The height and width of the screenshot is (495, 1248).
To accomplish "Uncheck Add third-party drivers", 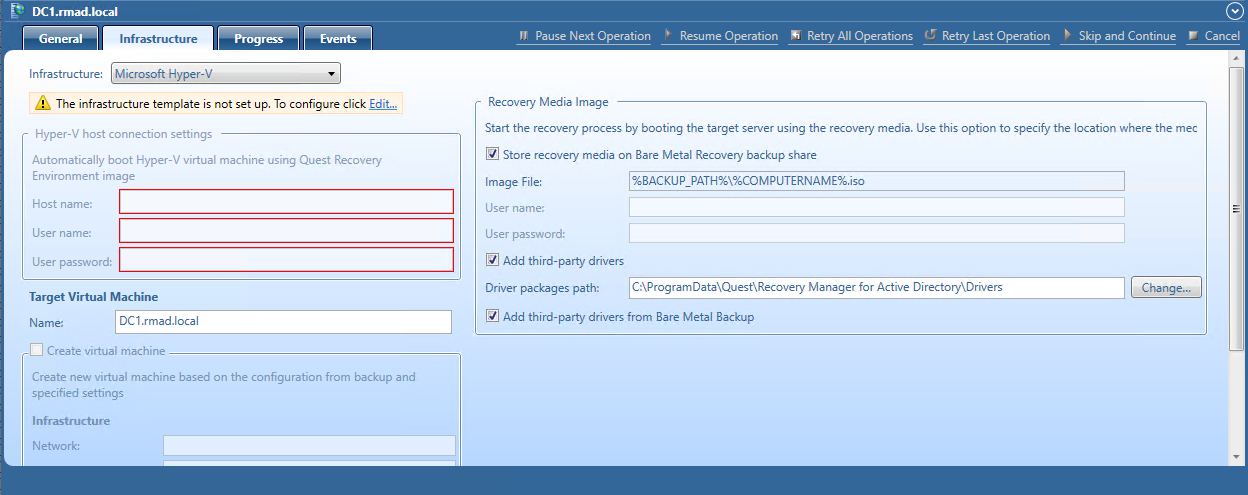I will pos(492,260).
